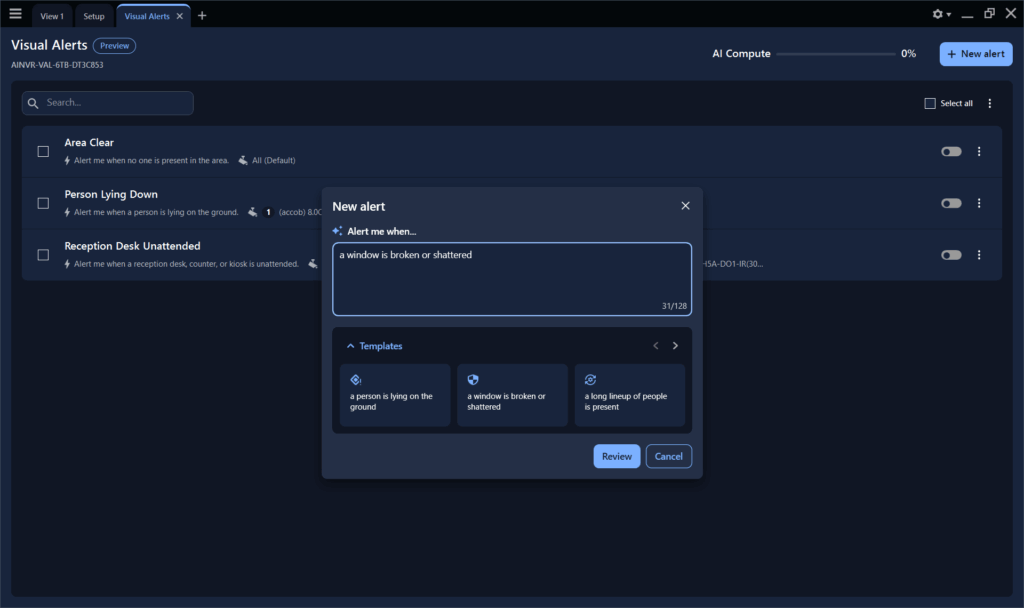Enable the Reception Desk Unattended toggle switch
The image size is (1024, 608).
(950, 255)
